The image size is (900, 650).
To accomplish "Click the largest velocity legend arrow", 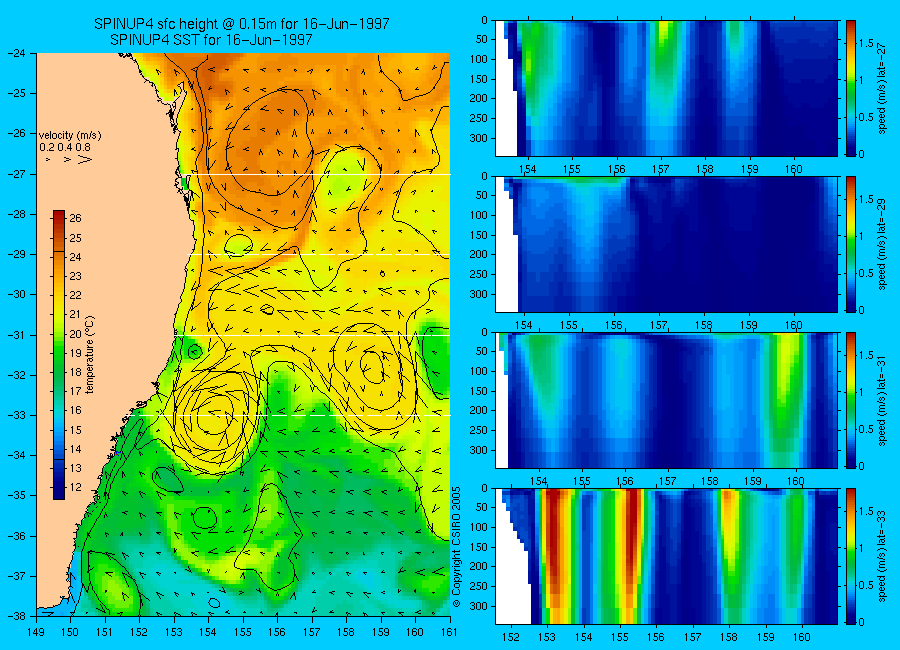I will (x=84, y=160).
